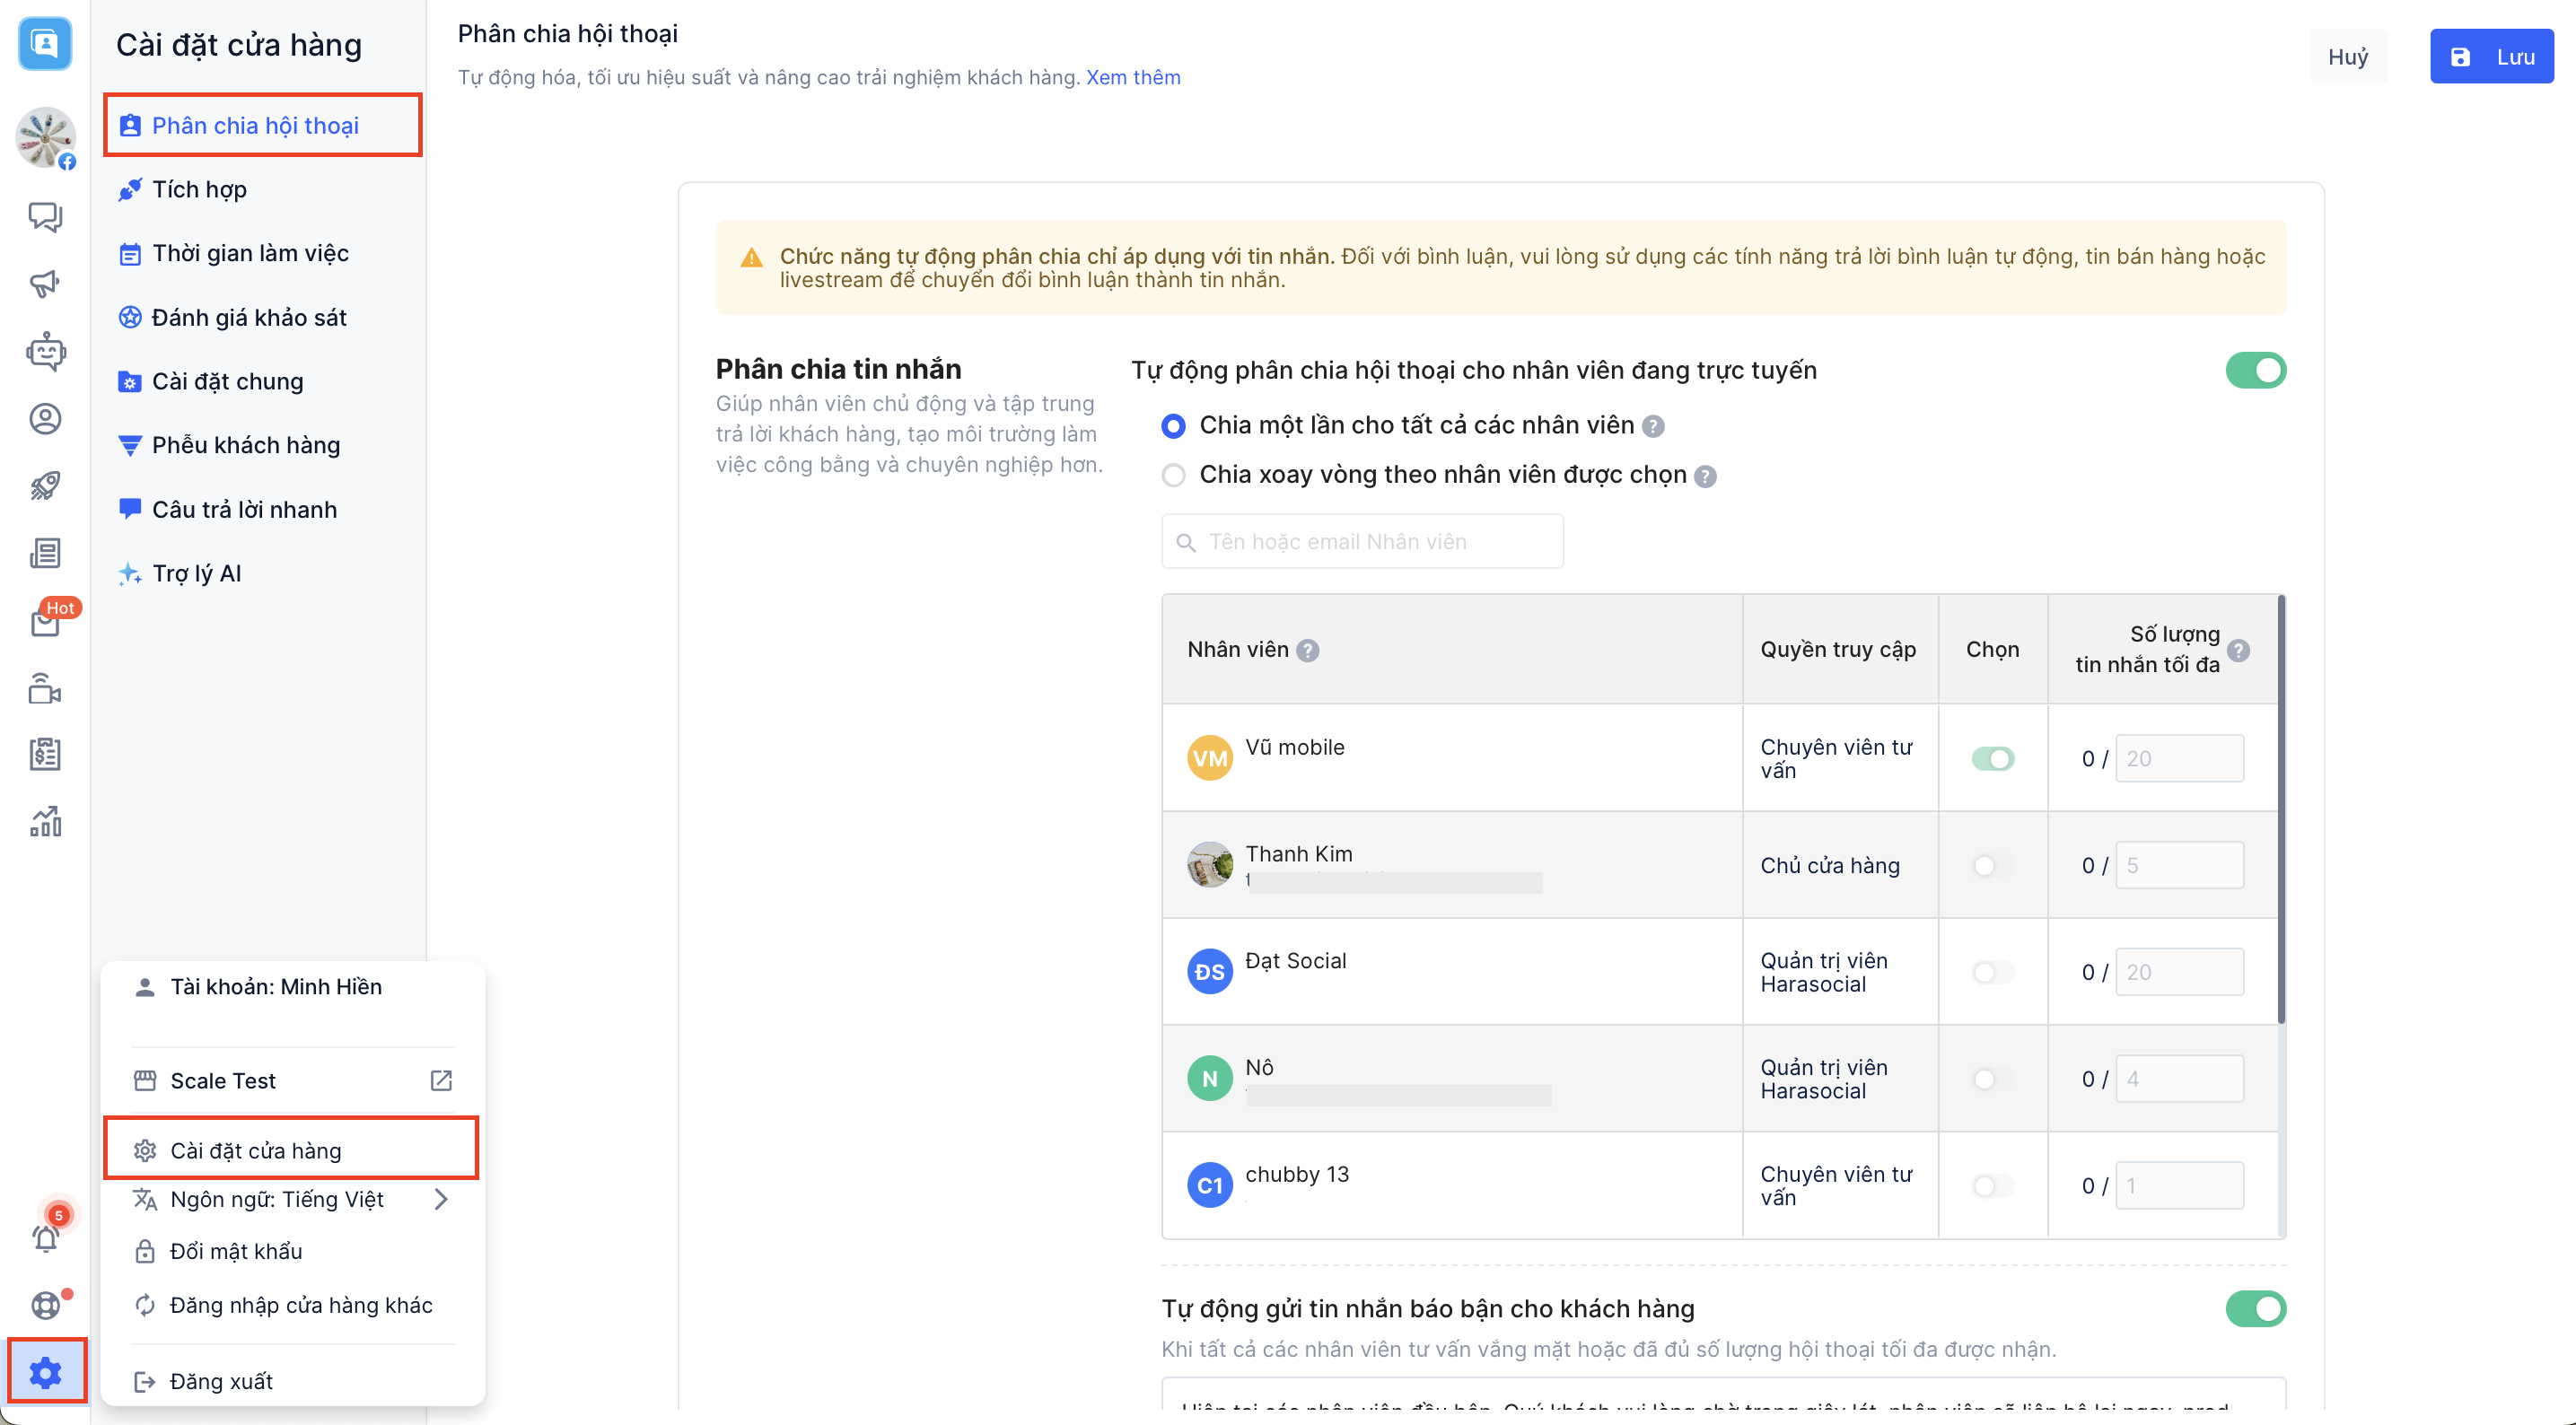Select Trợ lý AI menu item
Viewport: 2576px width, 1425px height.
[196, 573]
